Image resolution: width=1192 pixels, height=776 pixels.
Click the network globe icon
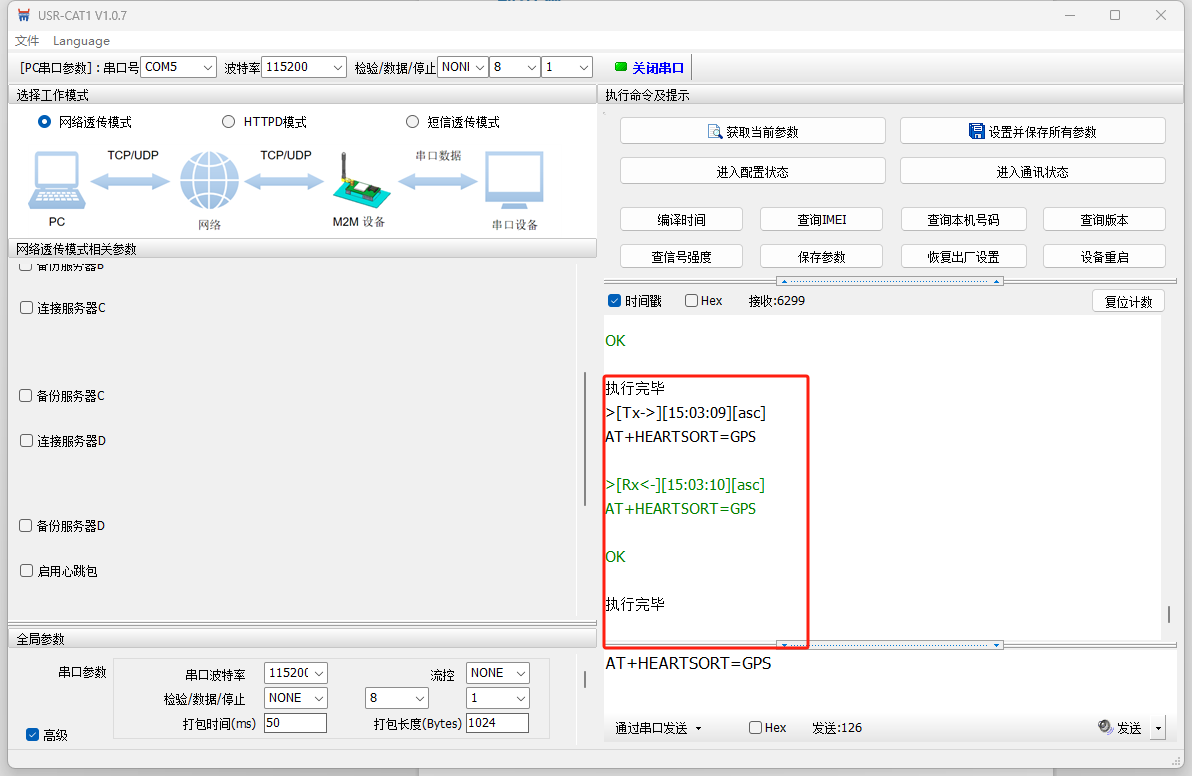click(x=209, y=180)
